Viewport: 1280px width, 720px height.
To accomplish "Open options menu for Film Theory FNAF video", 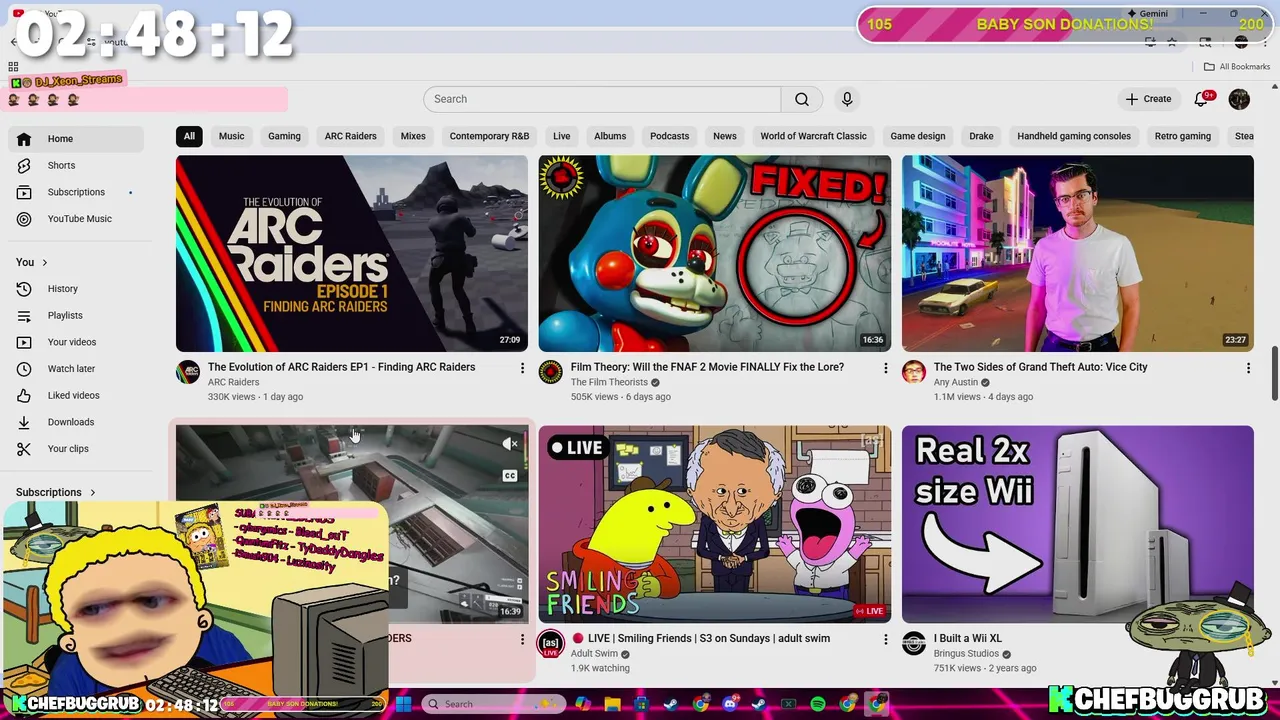I will [x=885, y=369].
